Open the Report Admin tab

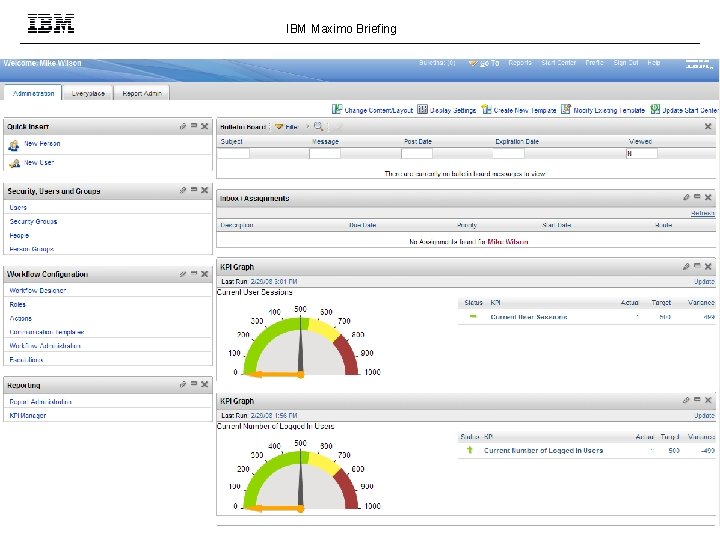(x=142, y=93)
